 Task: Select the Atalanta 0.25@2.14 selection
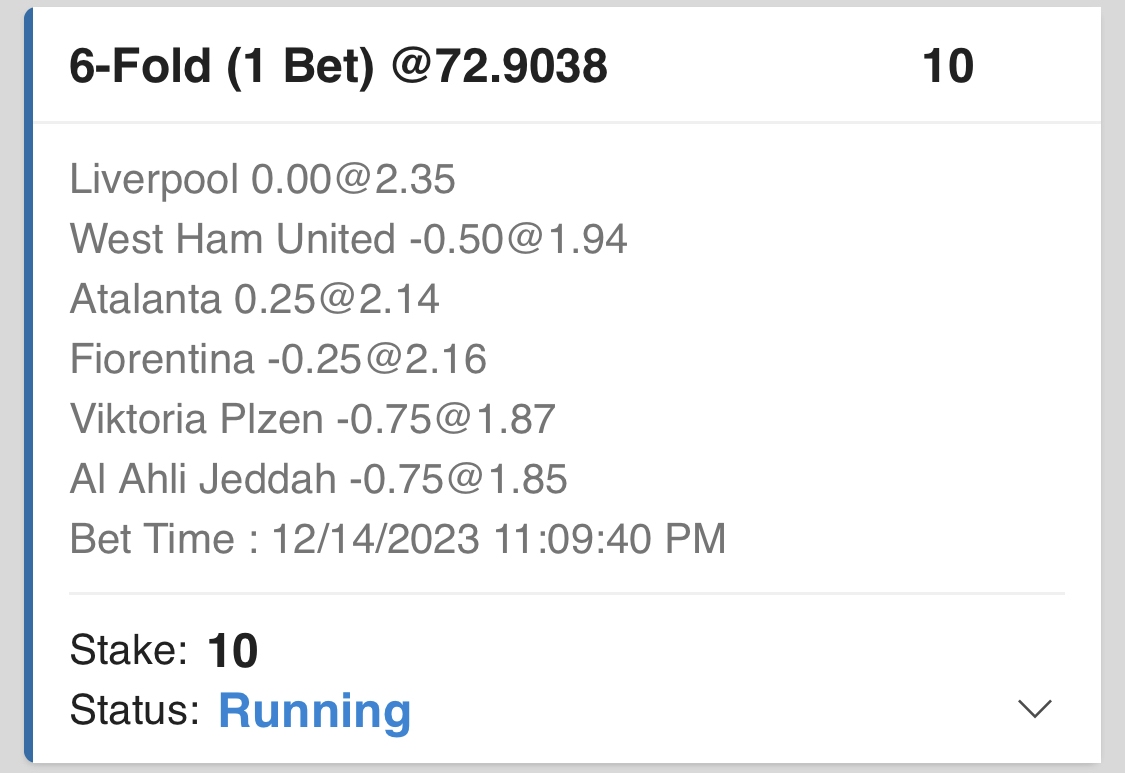tap(254, 299)
